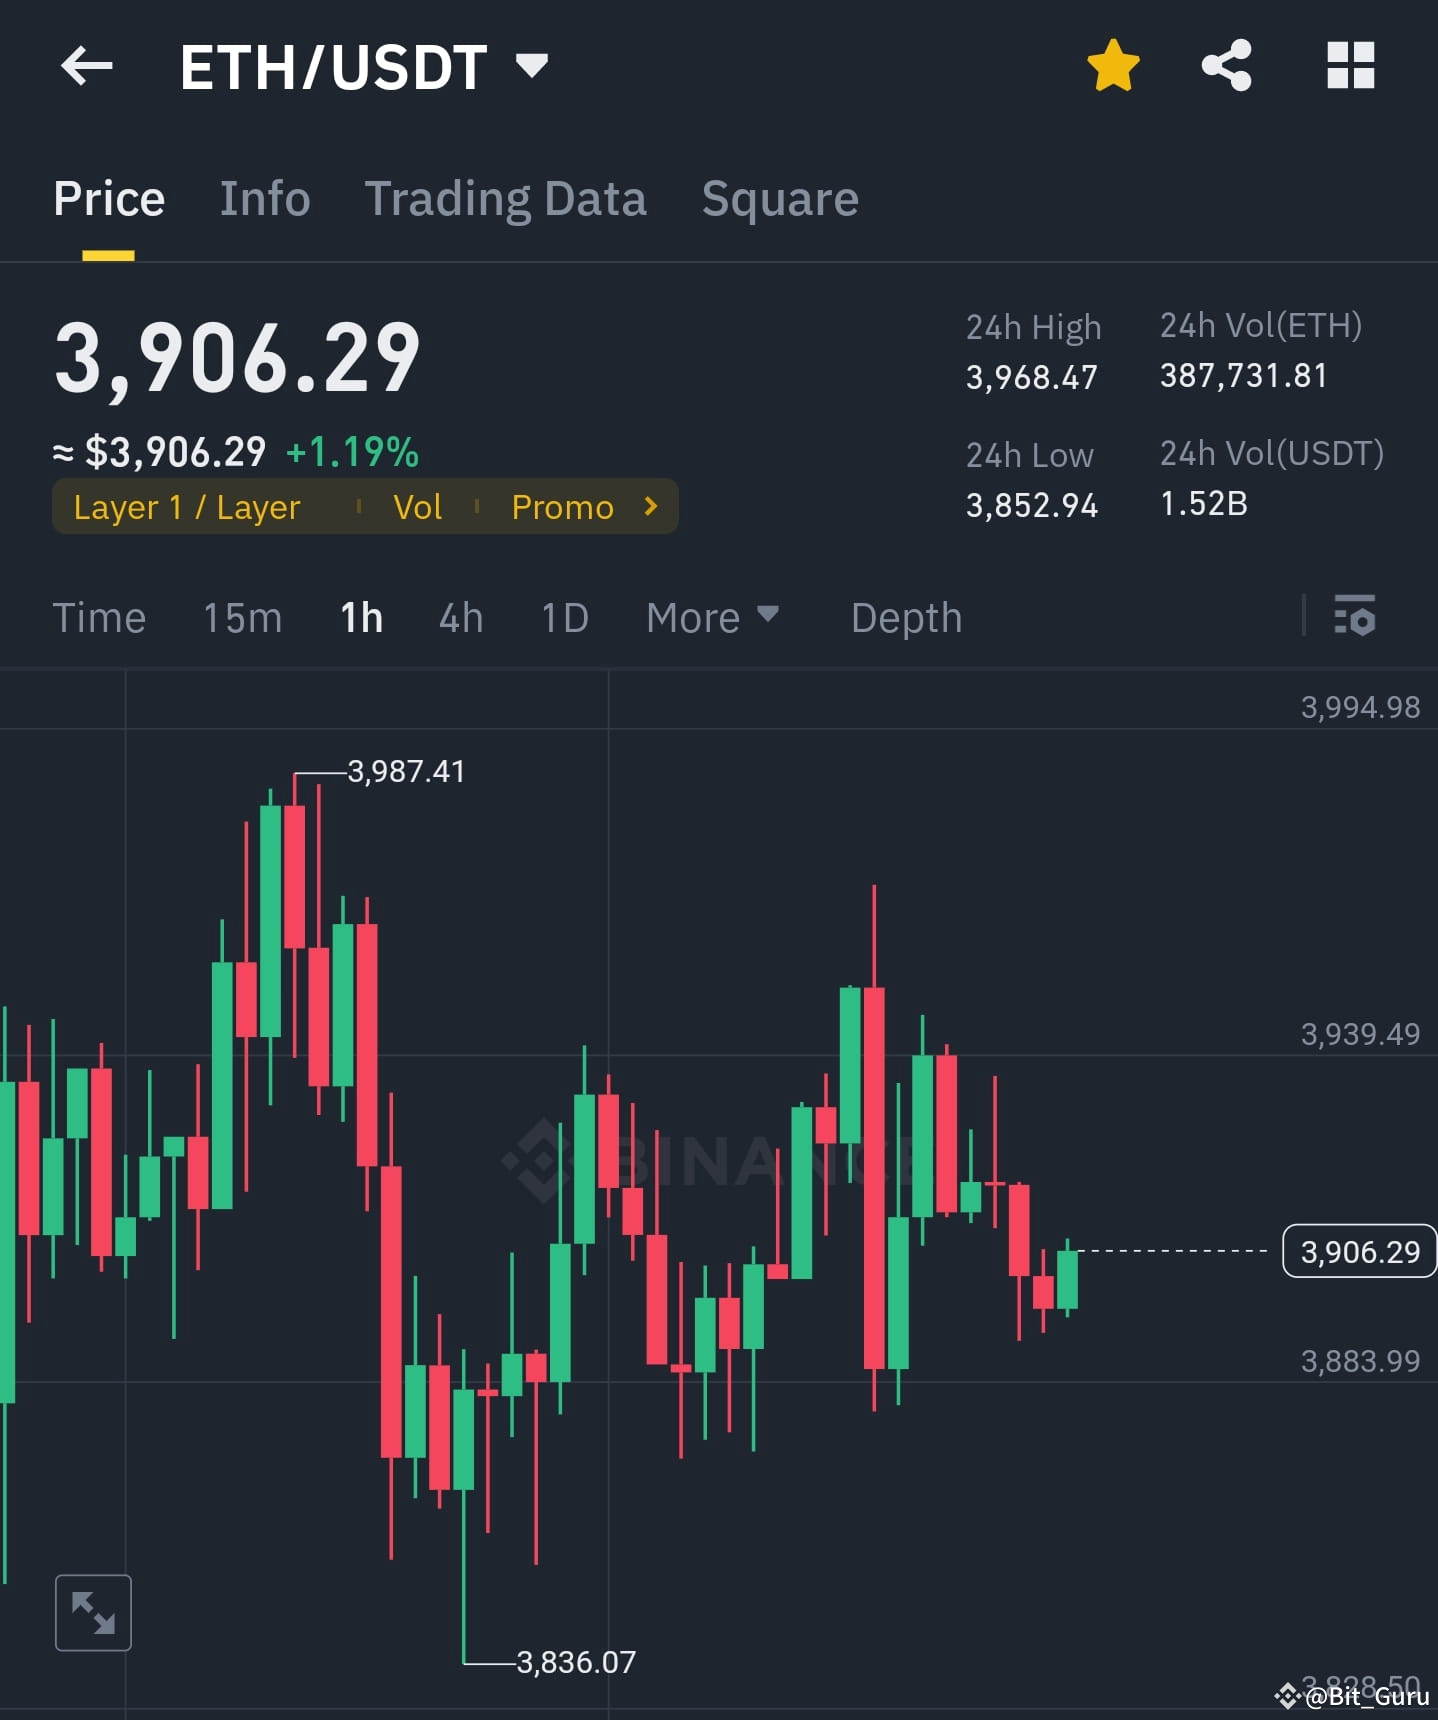Open the Layer 1 / Layer category tag

pyautogui.click(x=186, y=507)
